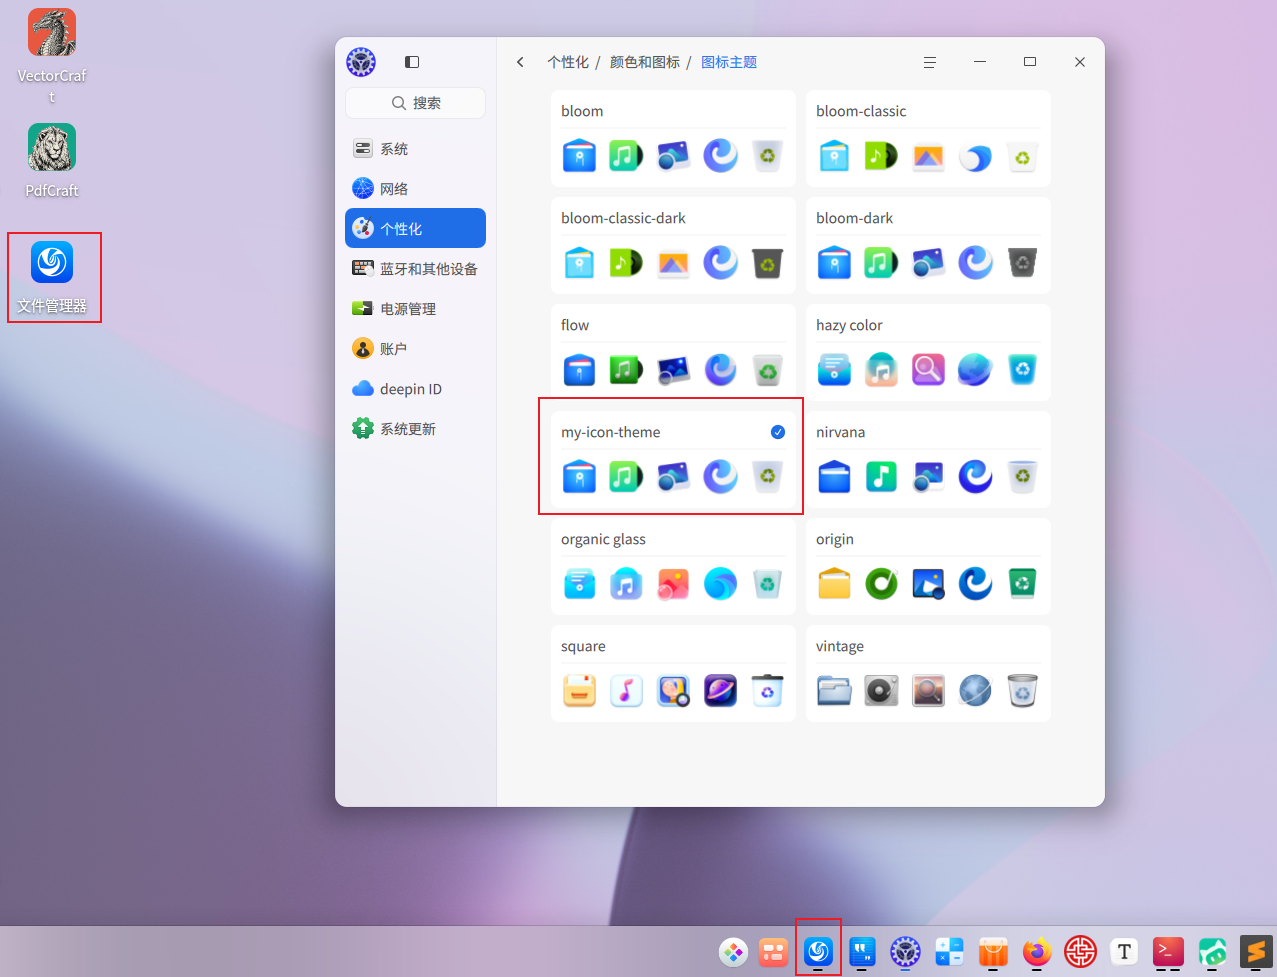The image size is (1277, 977).
Task: Switch to the nirvana icon theme
Action: pyautogui.click(x=928, y=459)
